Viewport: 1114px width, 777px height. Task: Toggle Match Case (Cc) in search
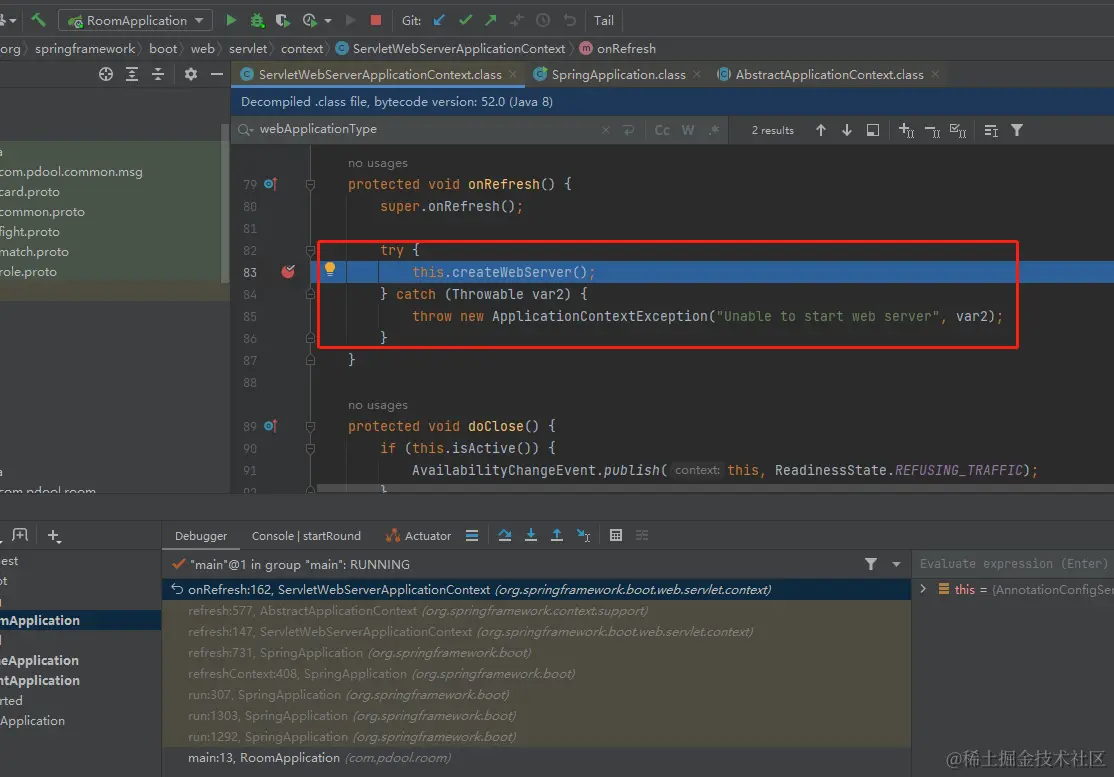662,130
